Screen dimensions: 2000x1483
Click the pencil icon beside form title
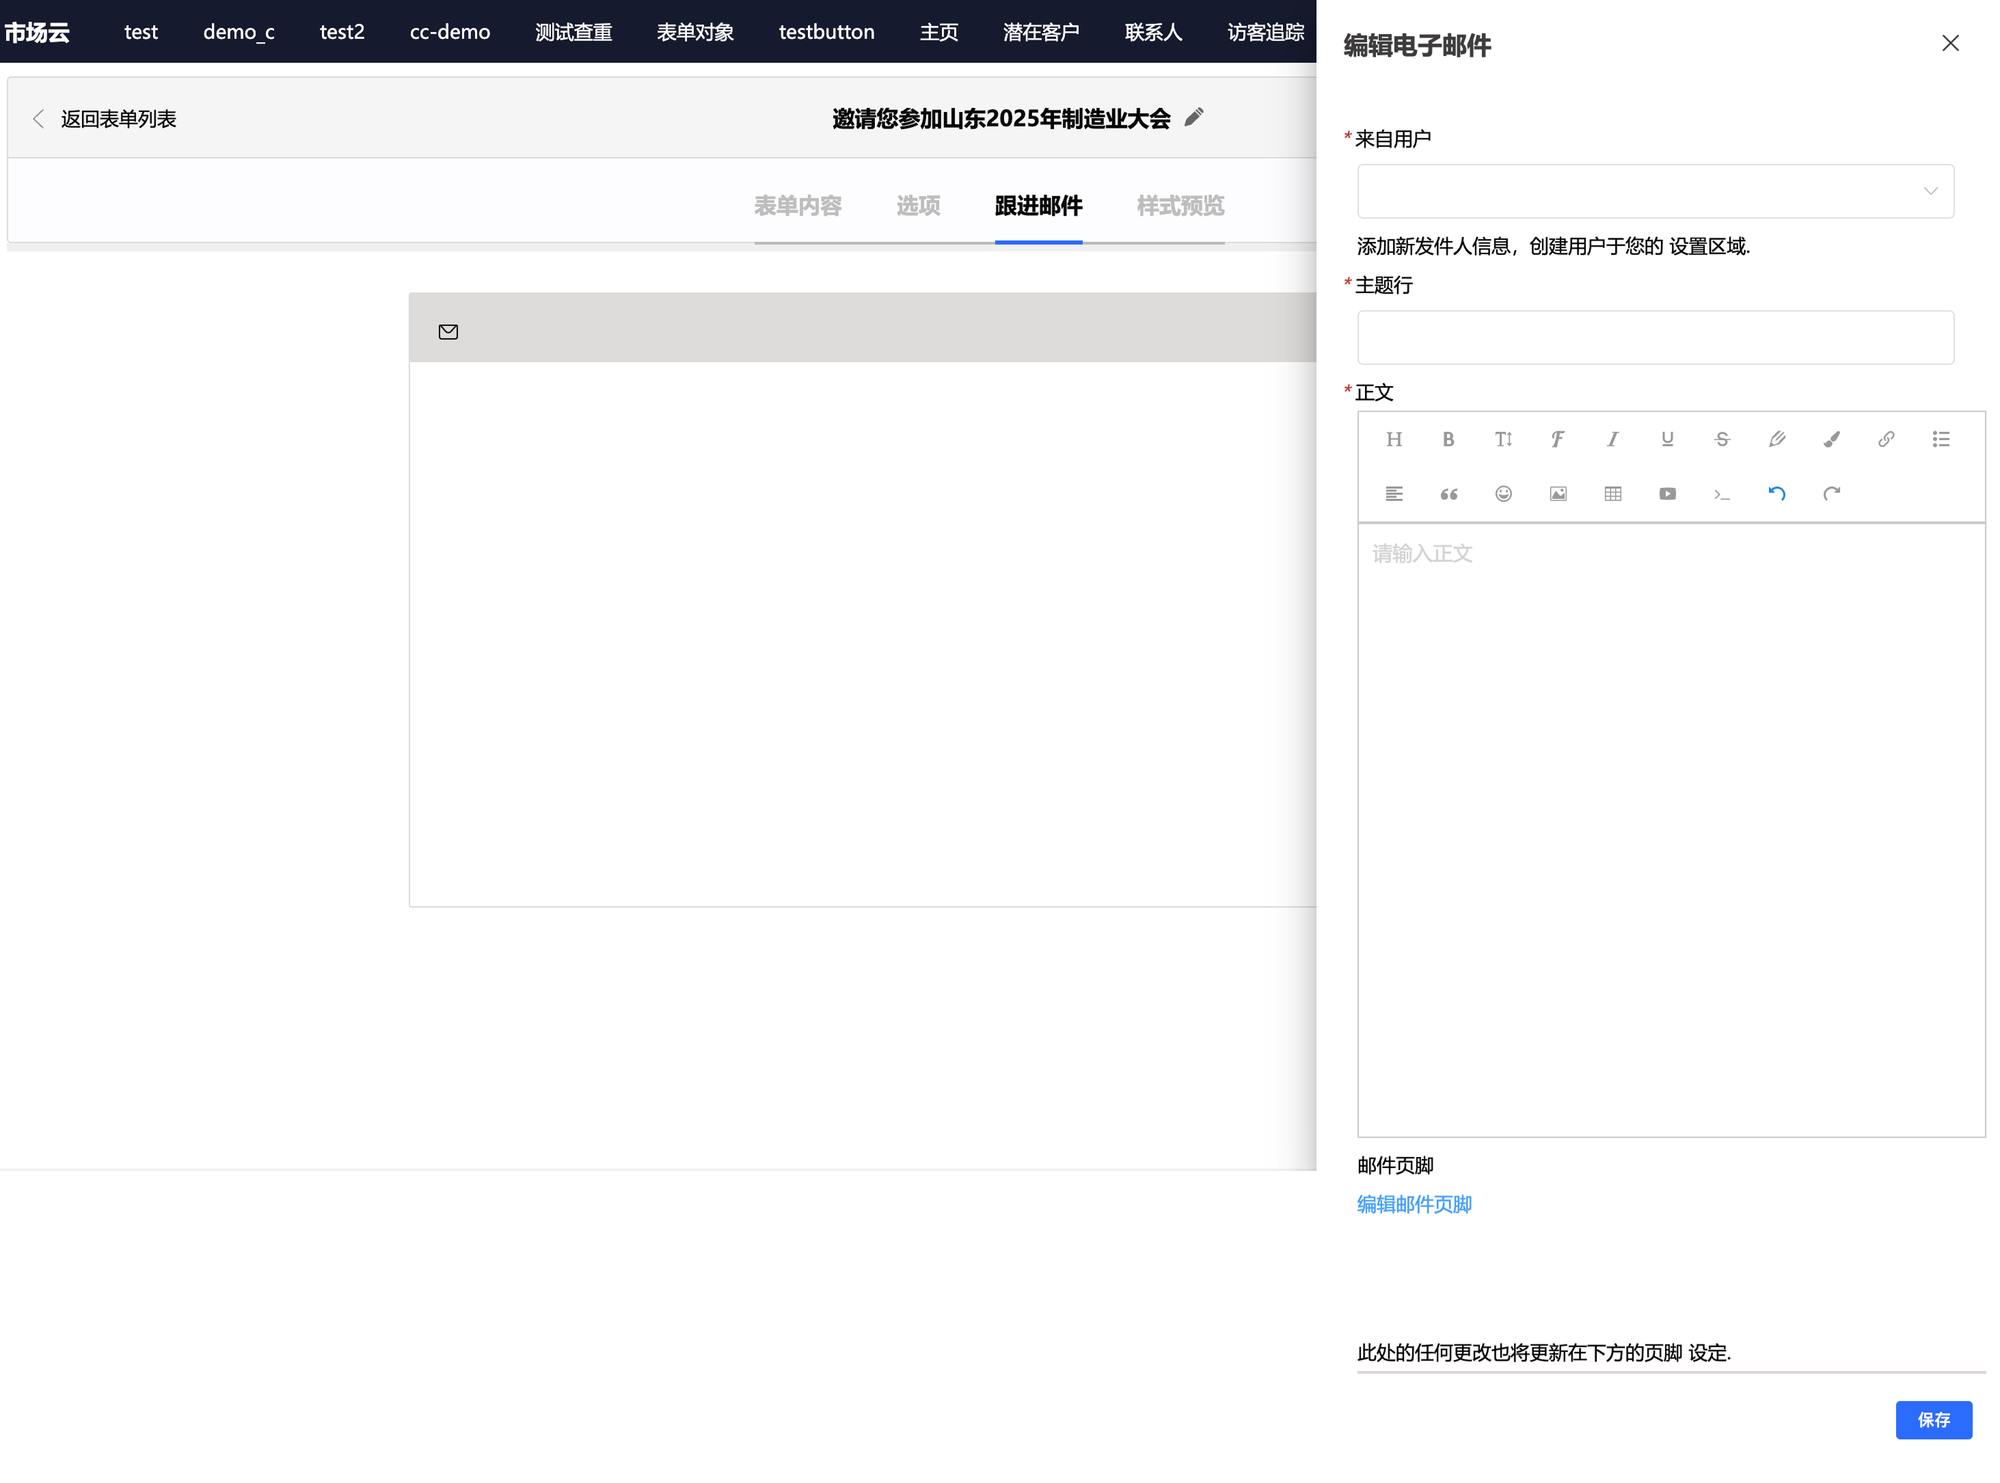pyautogui.click(x=1193, y=118)
